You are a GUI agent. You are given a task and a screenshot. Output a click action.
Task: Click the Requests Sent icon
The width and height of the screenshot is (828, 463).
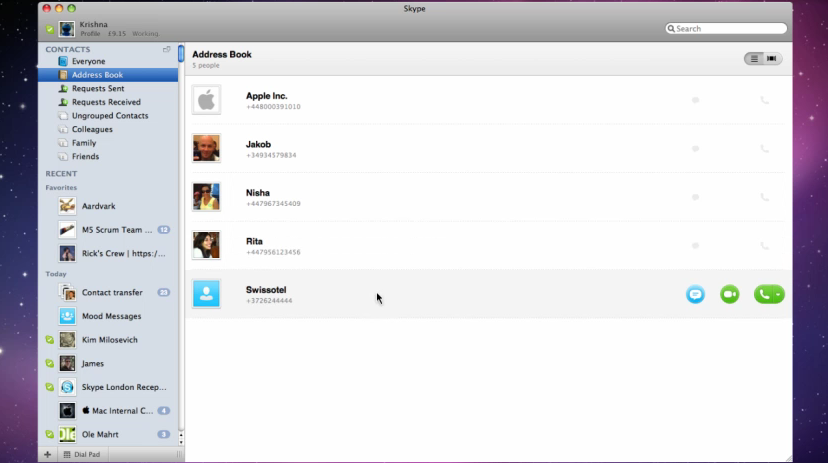[63, 89]
